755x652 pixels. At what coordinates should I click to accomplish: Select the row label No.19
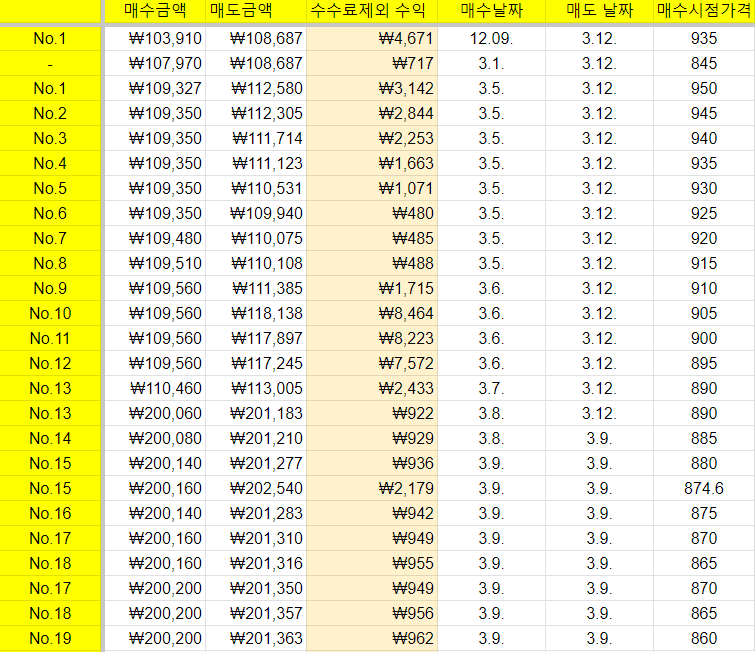(x=50, y=639)
